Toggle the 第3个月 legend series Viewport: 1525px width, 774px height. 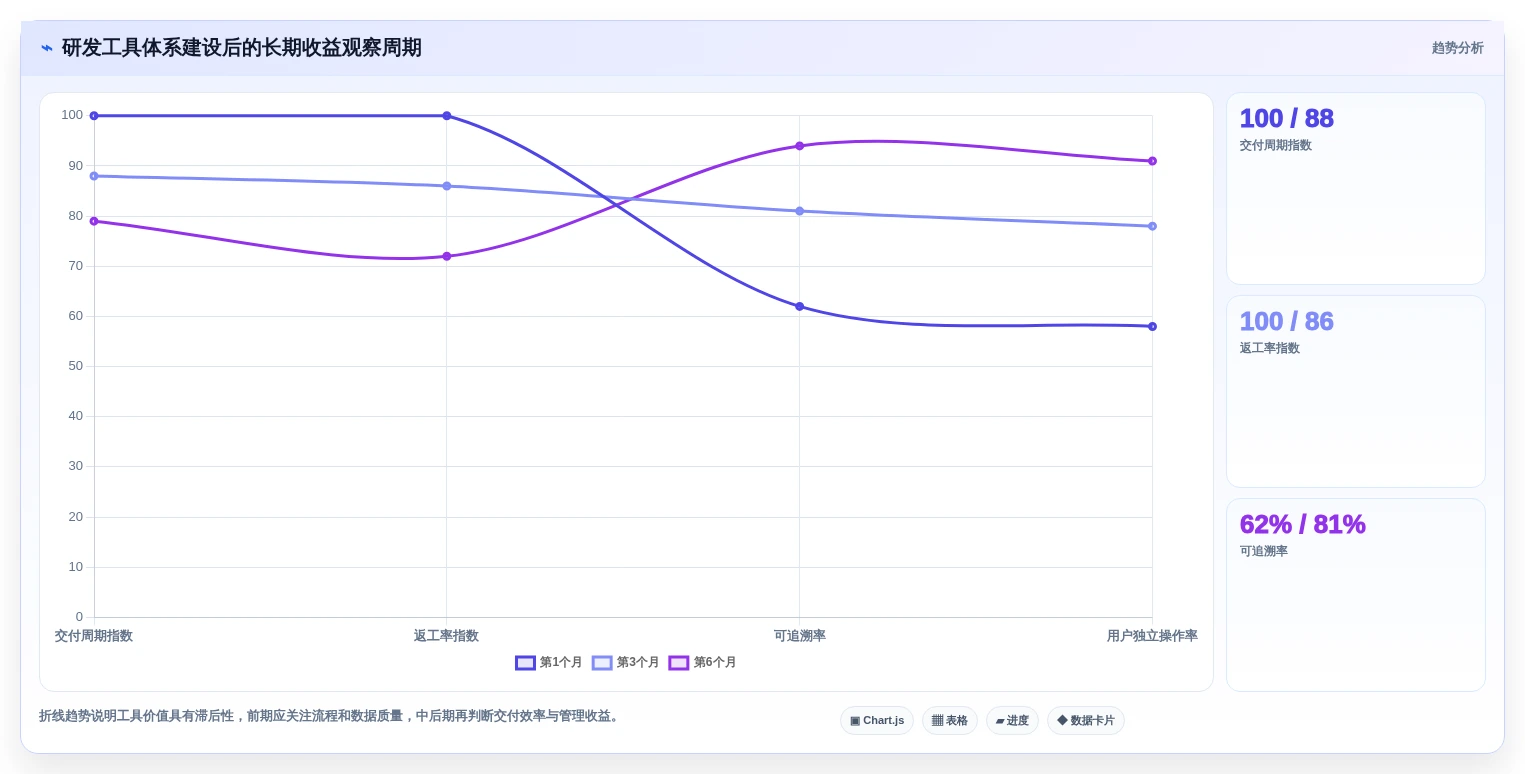pos(626,662)
